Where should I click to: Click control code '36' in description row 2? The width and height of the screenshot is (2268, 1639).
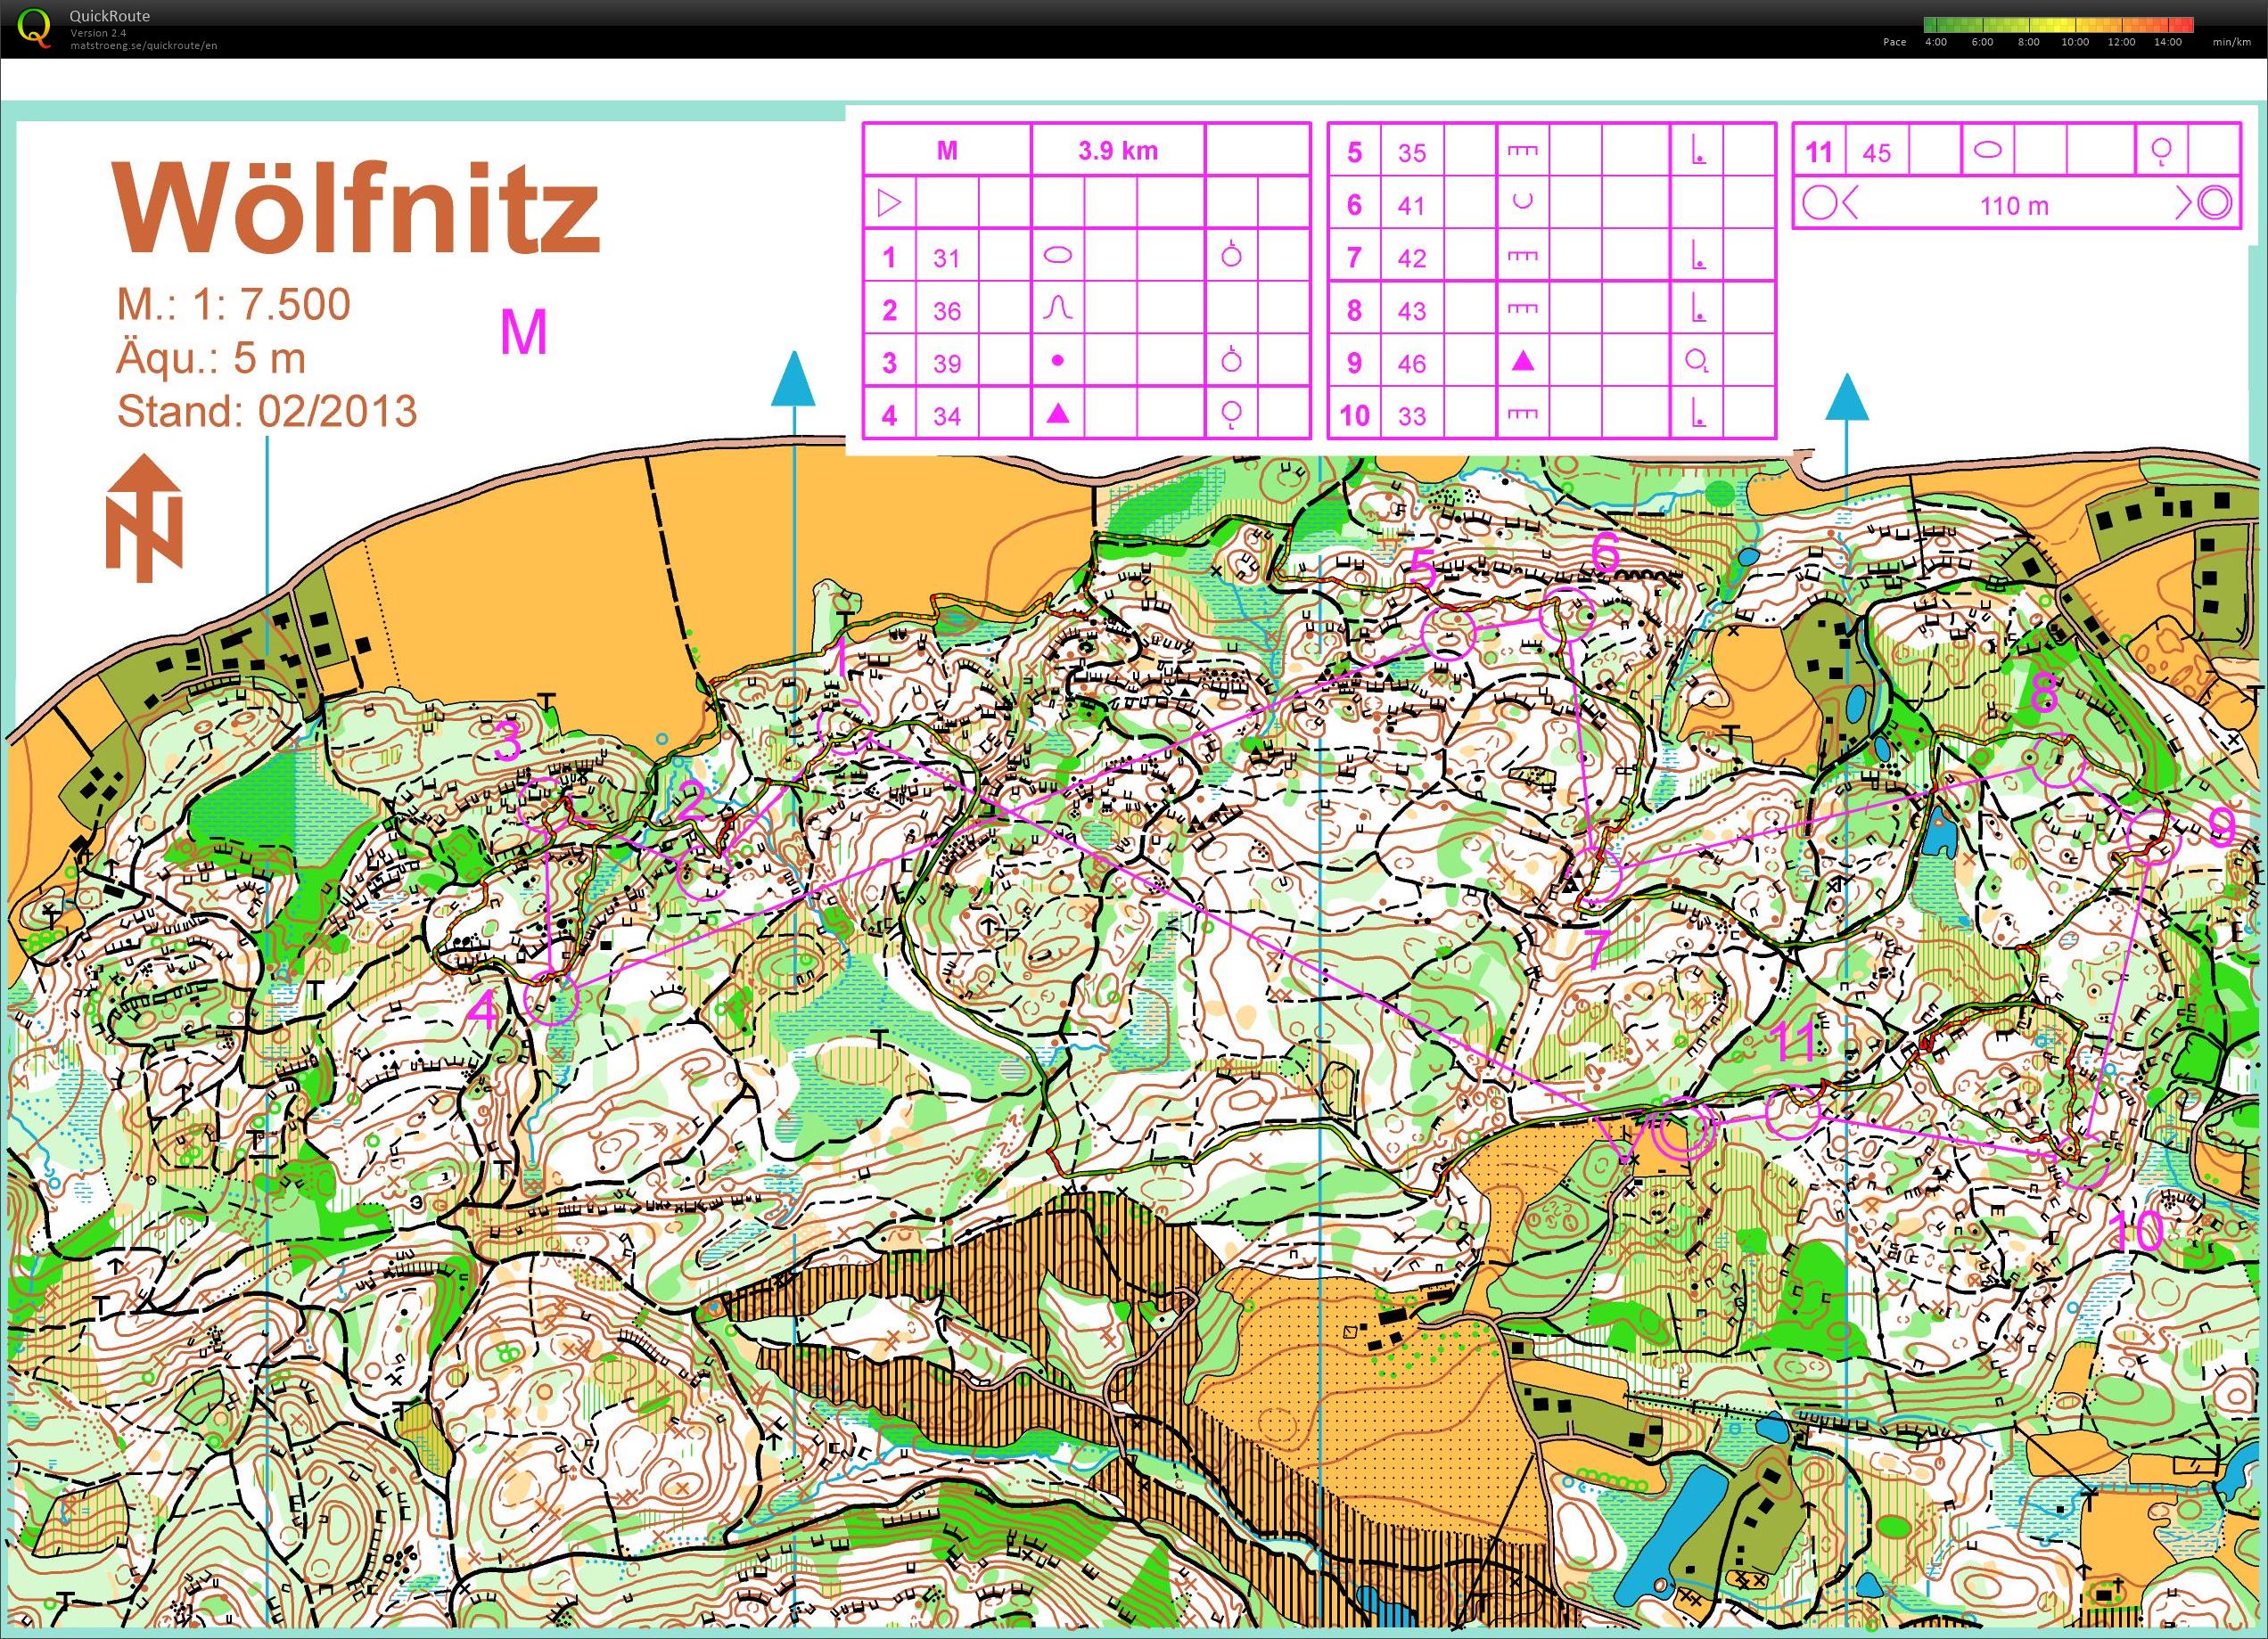pyautogui.click(x=946, y=311)
